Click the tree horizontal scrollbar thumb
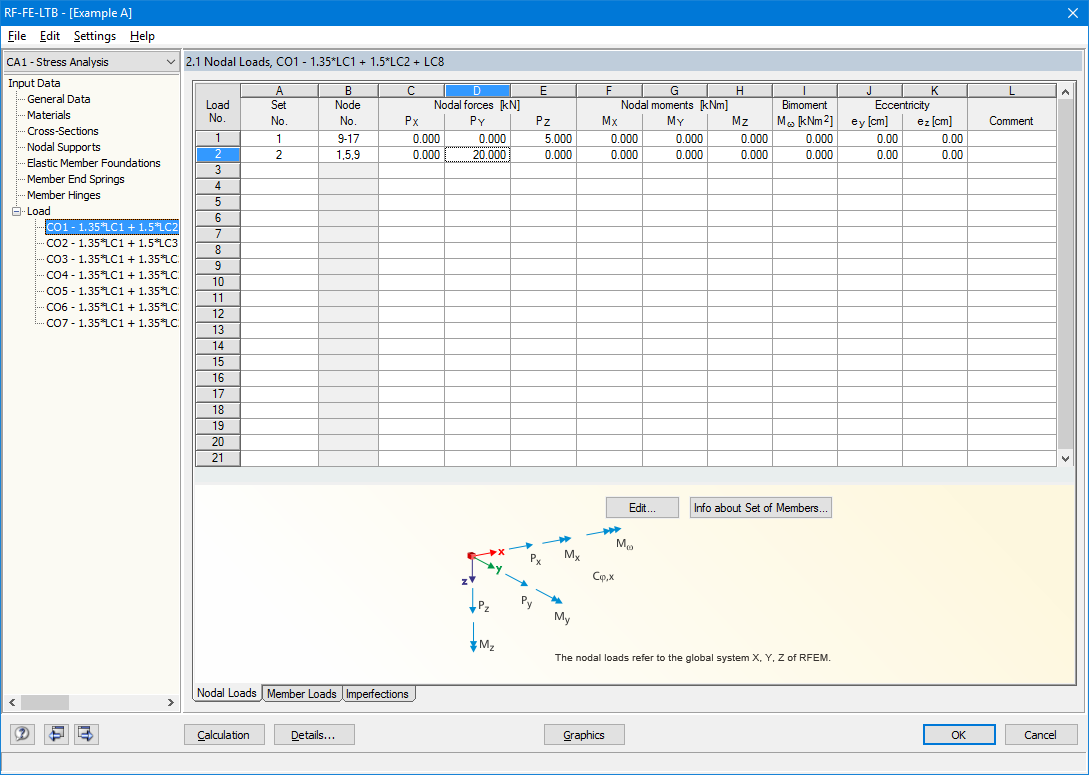This screenshot has height=775, width=1089. pyautogui.click(x=45, y=703)
